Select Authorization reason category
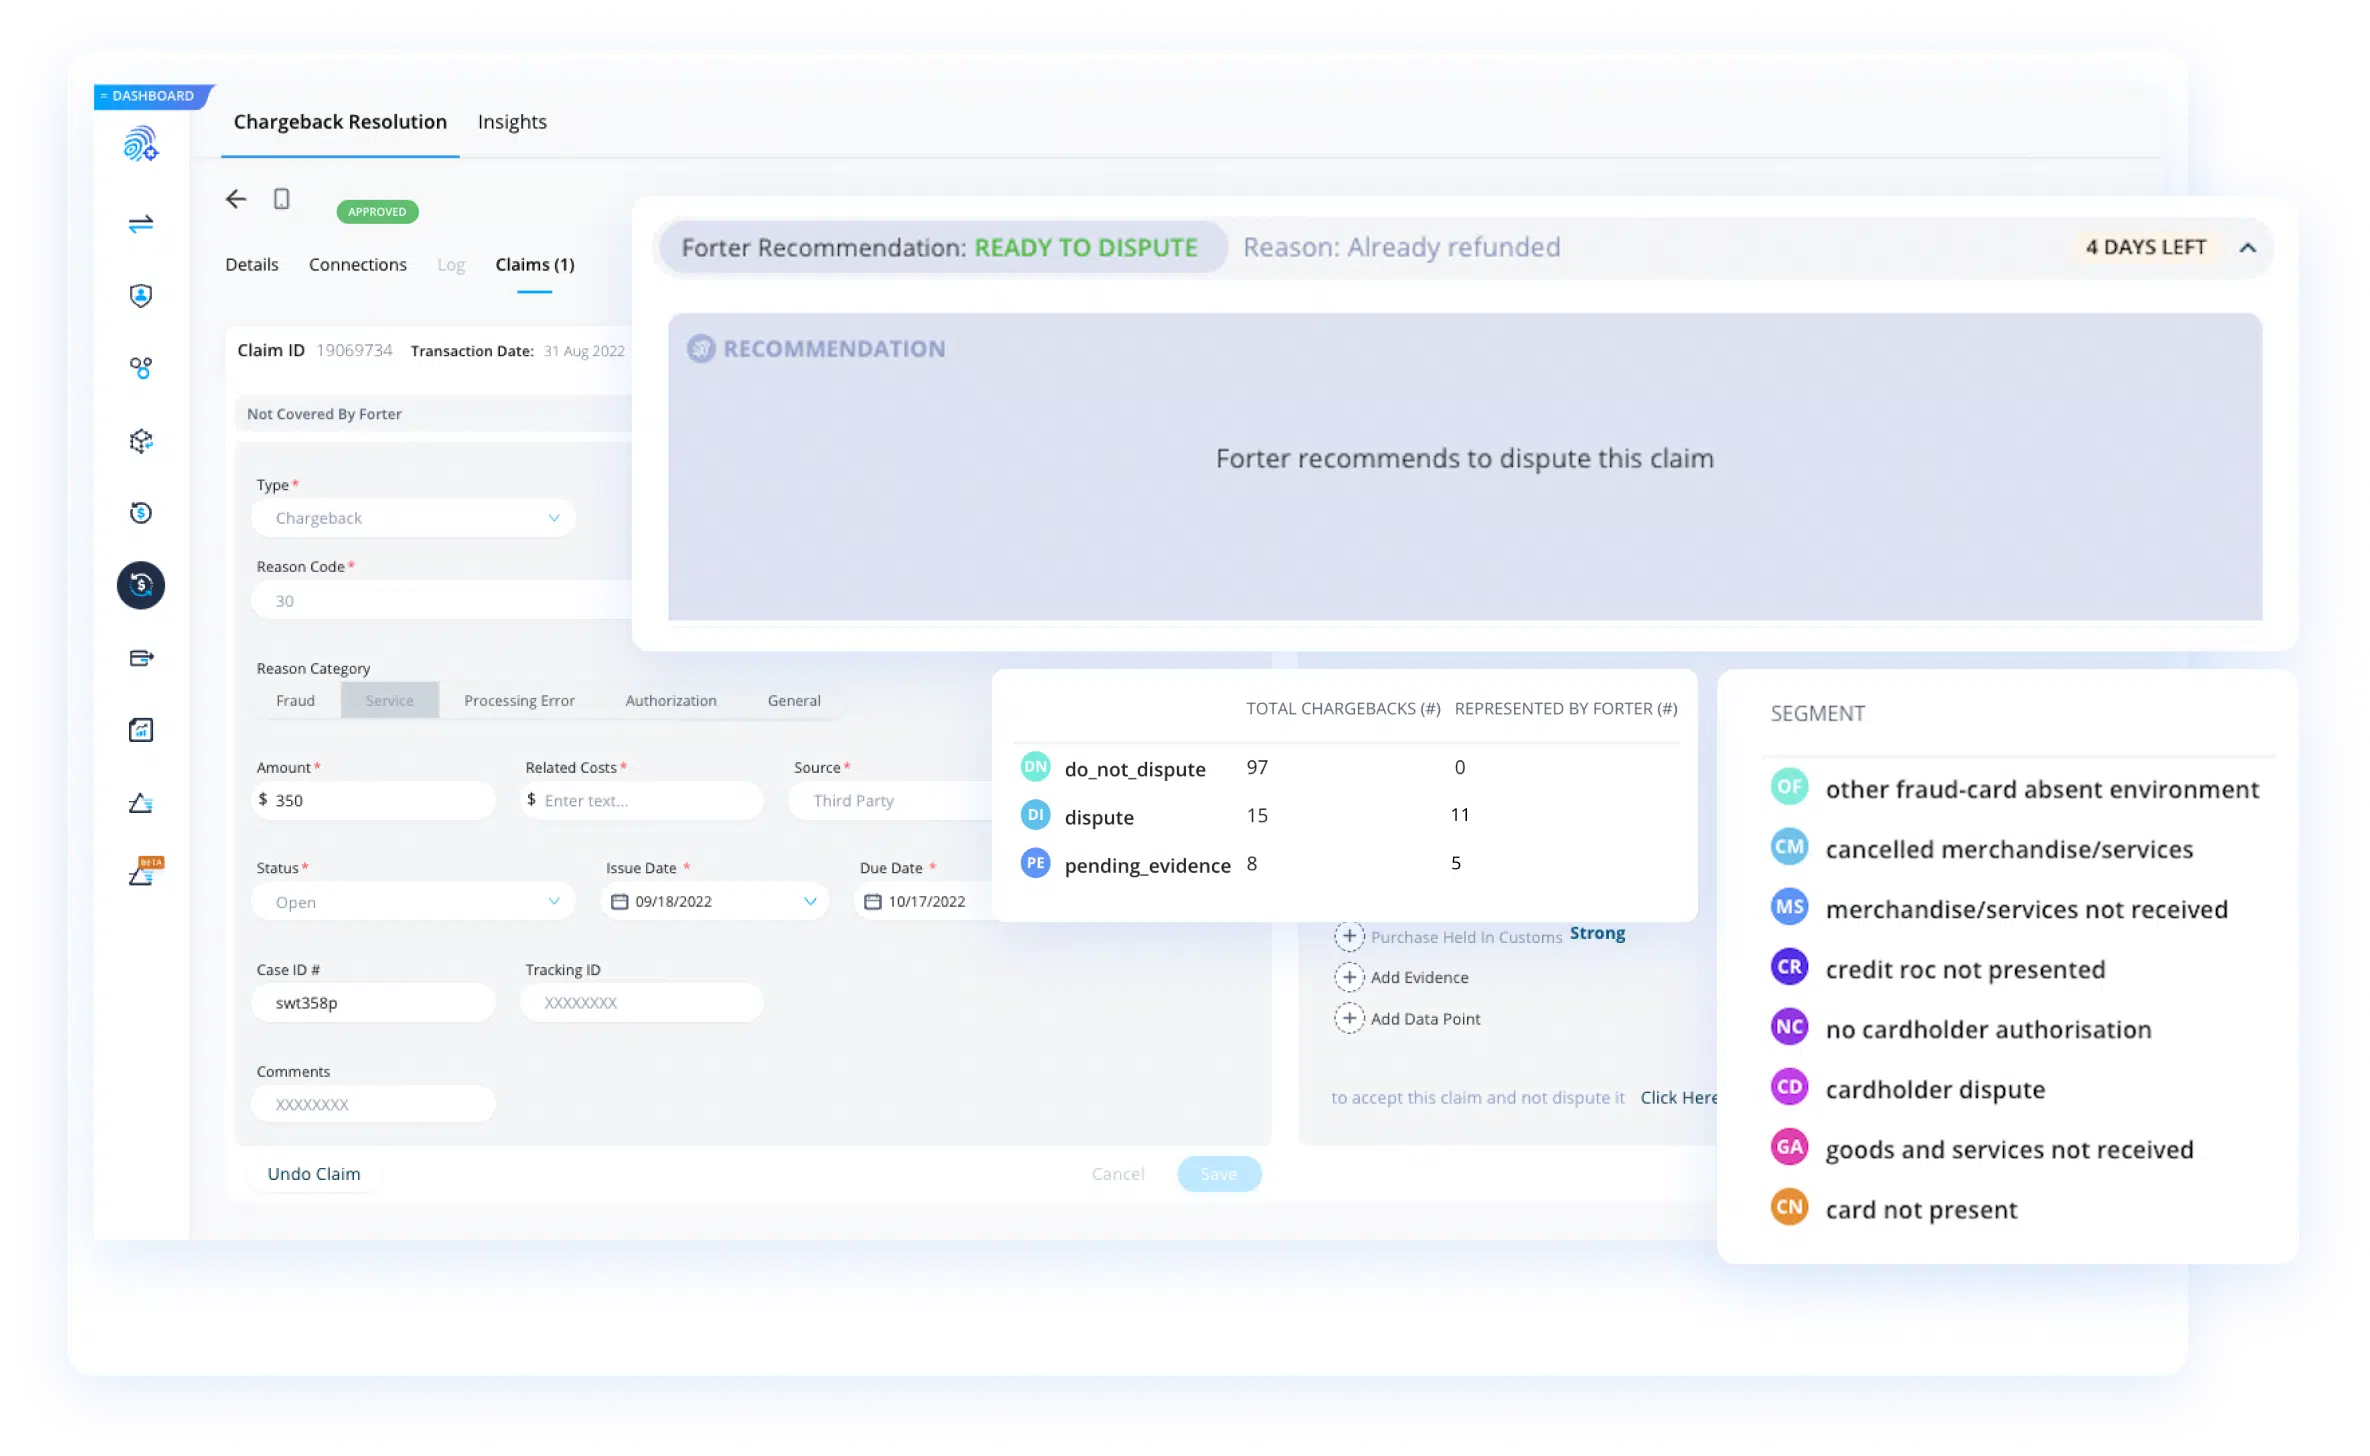Viewport: 2370px width, 1456px height. click(671, 701)
